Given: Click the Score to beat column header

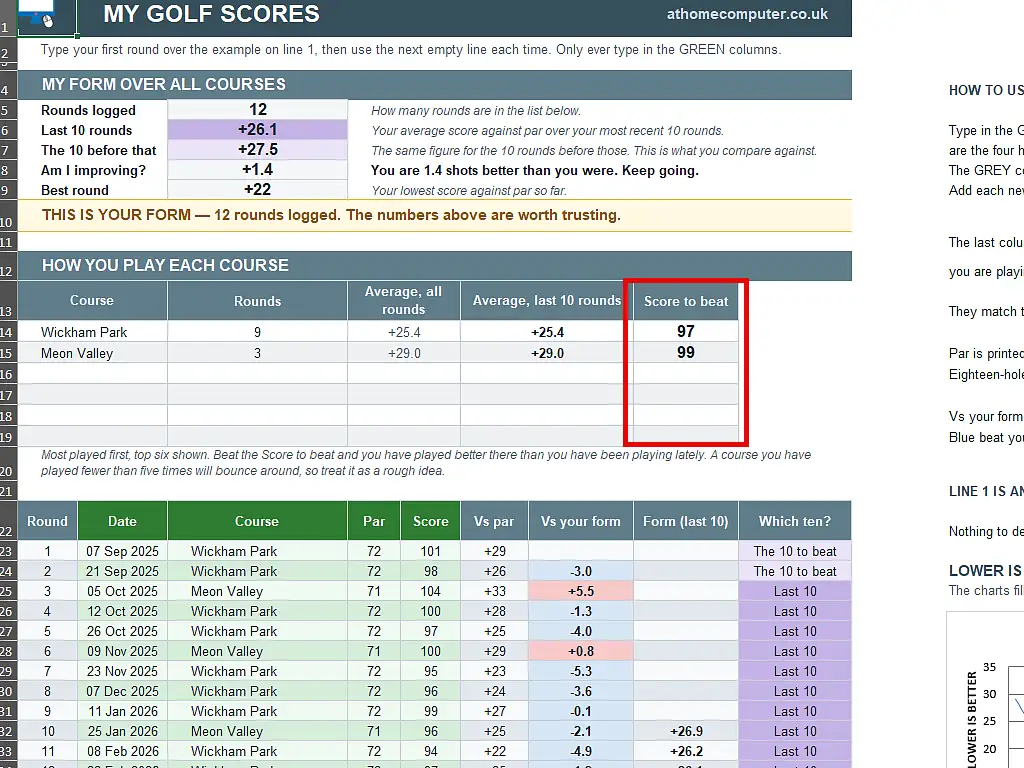Looking at the screenshot, I should tap(686, 301).
